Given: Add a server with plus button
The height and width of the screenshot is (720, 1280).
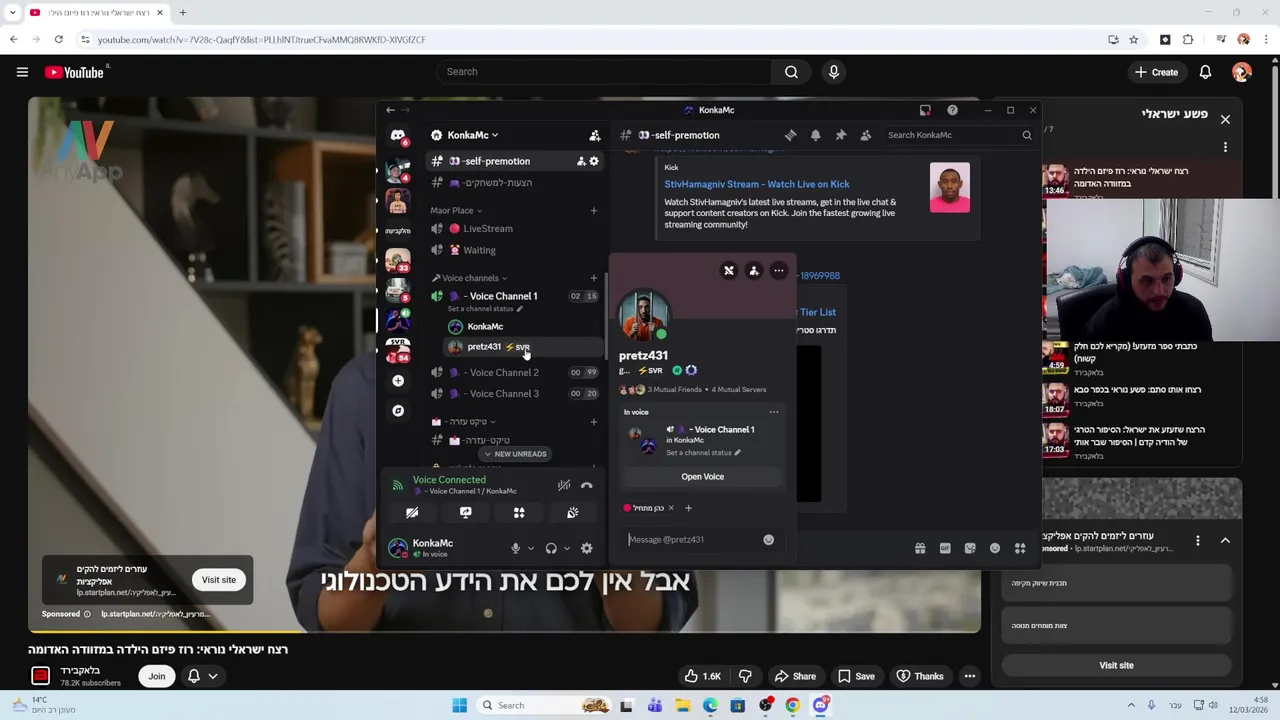Looking at the screenshot, I should click(398, 381).
